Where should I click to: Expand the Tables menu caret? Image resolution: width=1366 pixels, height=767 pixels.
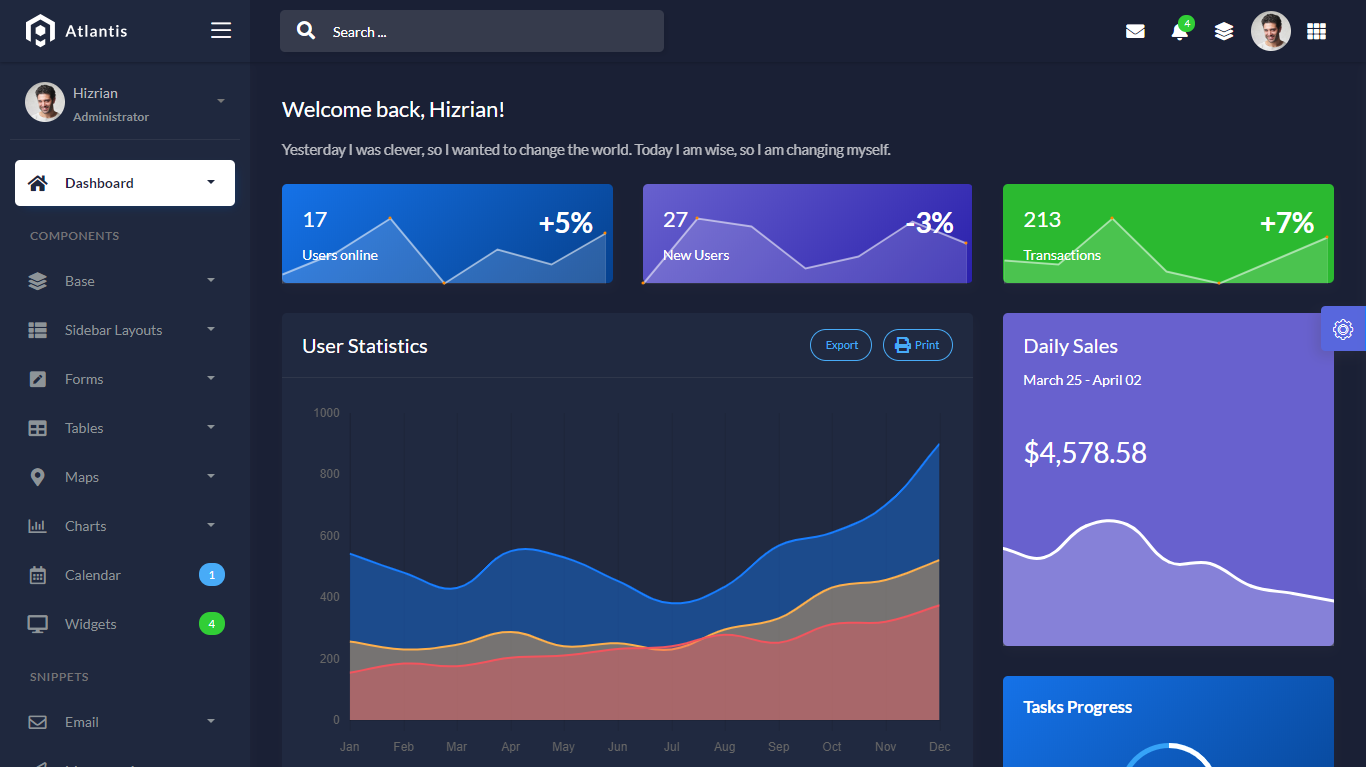pos(211,427)
